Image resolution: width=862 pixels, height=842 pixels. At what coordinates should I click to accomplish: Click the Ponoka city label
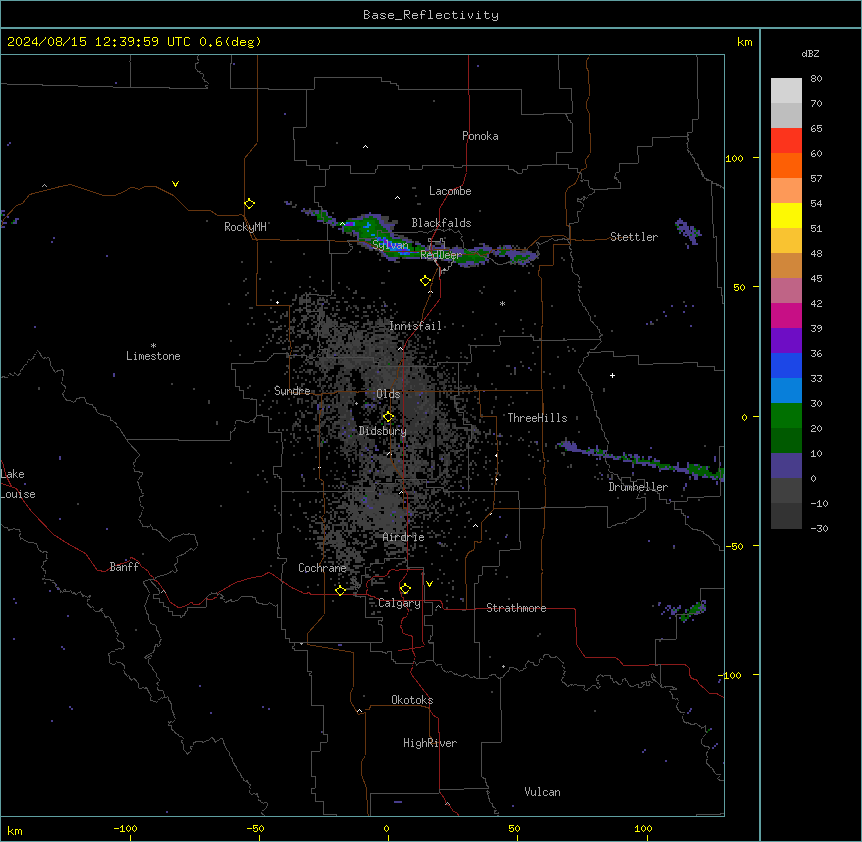[x=480, y=136]
